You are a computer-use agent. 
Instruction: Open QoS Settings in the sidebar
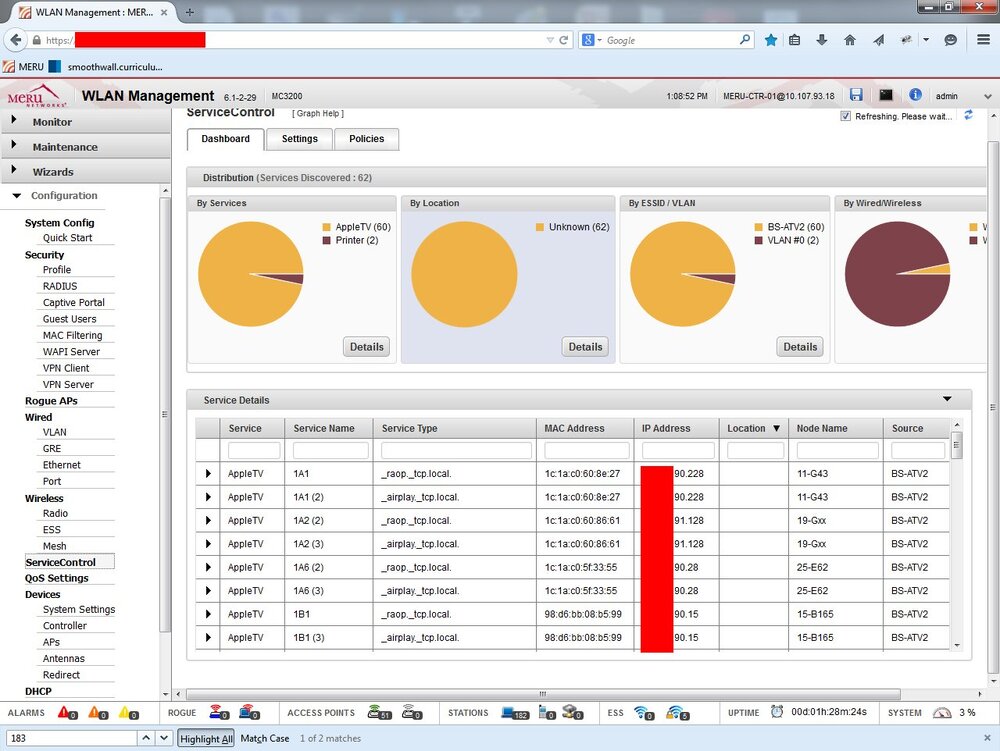[57, 578]
